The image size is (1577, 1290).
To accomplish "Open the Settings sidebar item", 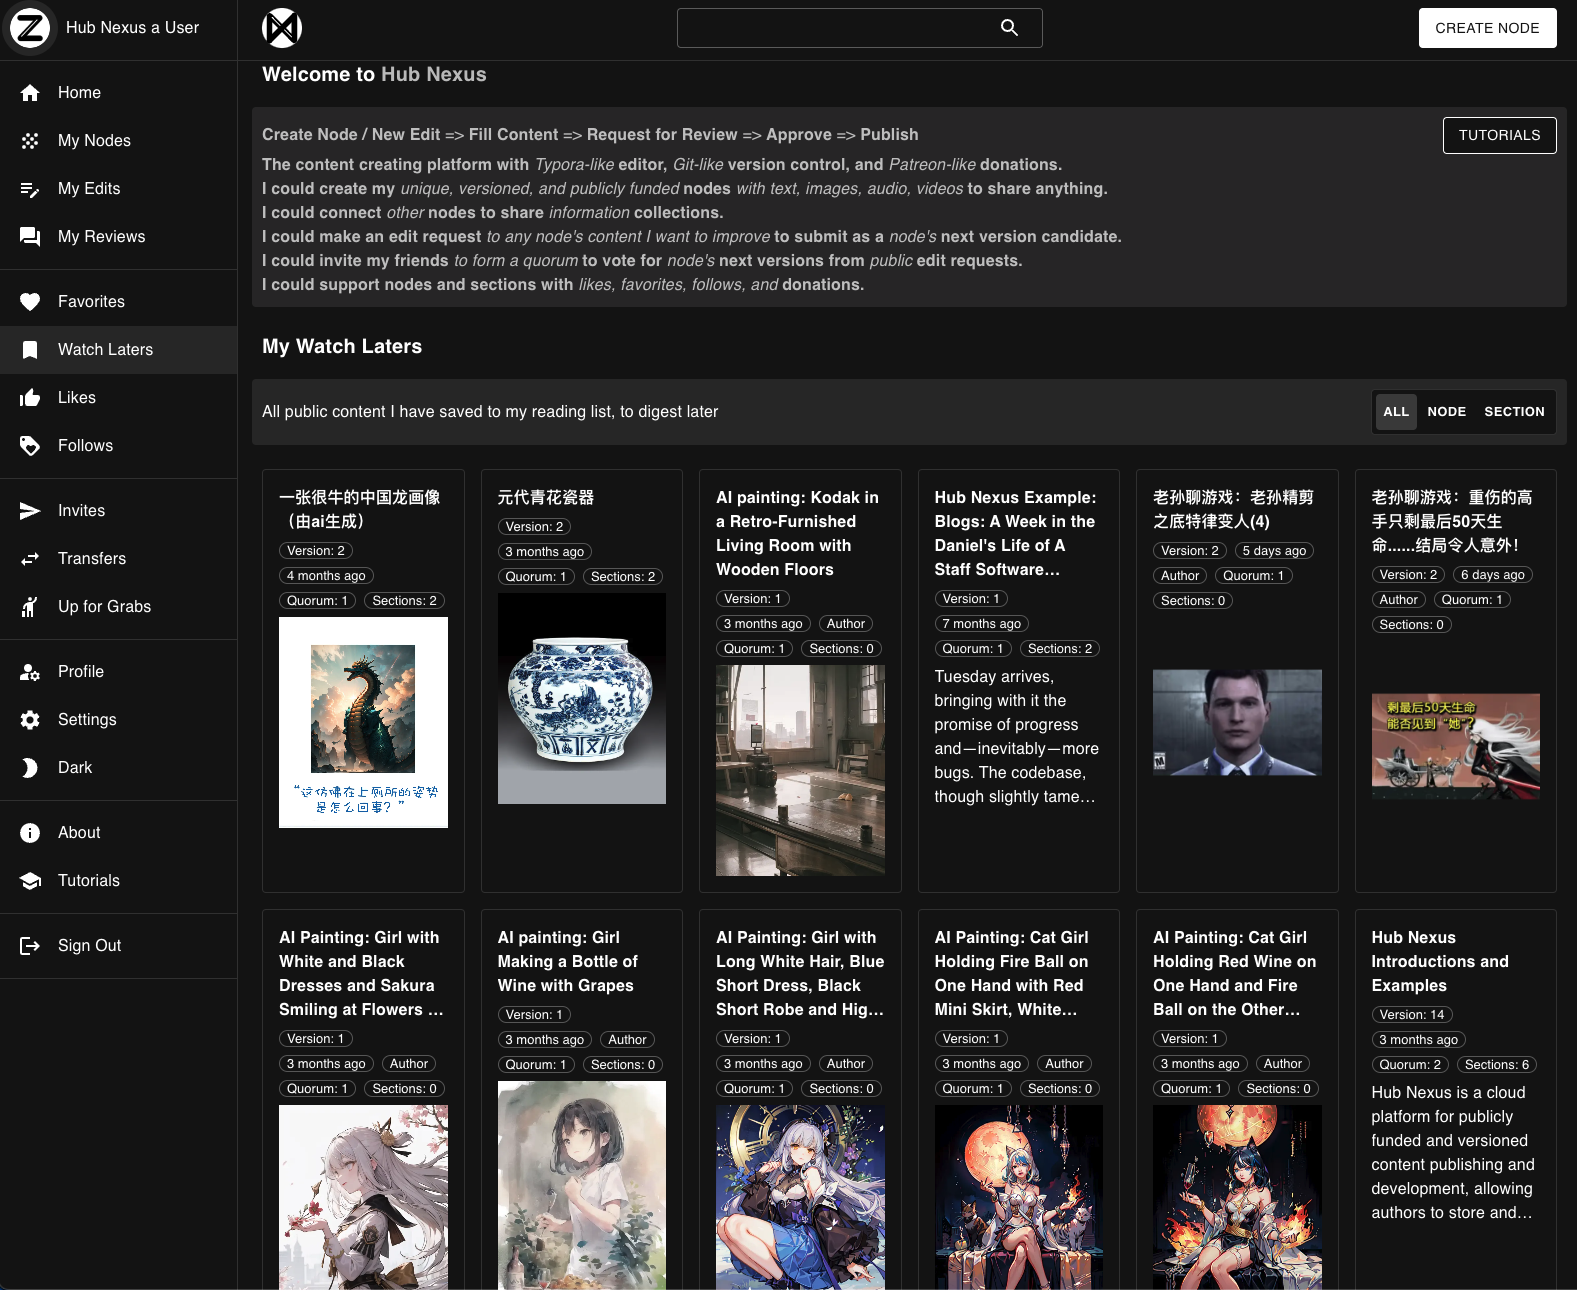I will point(118,720).
